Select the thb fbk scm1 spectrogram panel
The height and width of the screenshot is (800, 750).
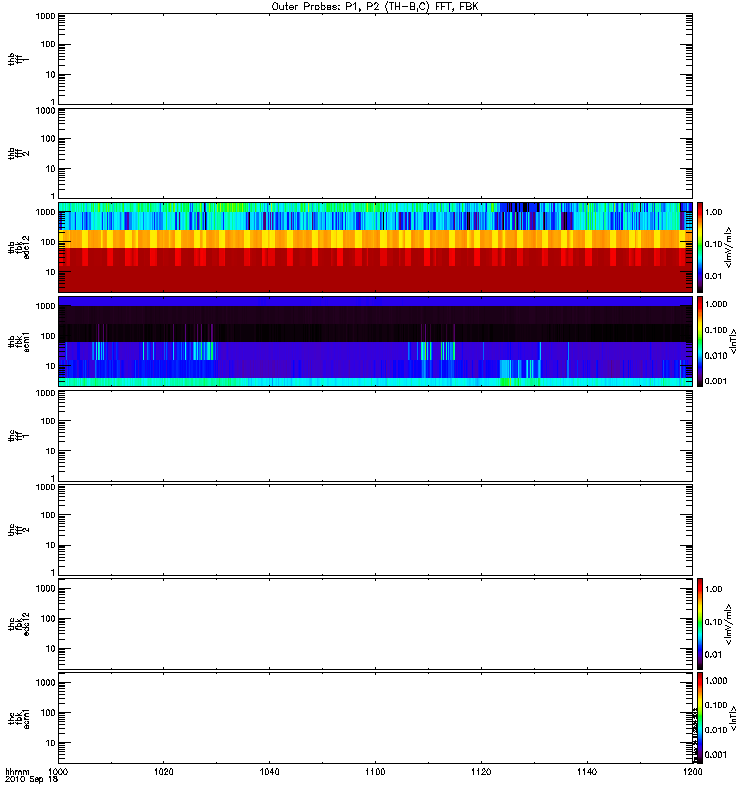[375, 341]
